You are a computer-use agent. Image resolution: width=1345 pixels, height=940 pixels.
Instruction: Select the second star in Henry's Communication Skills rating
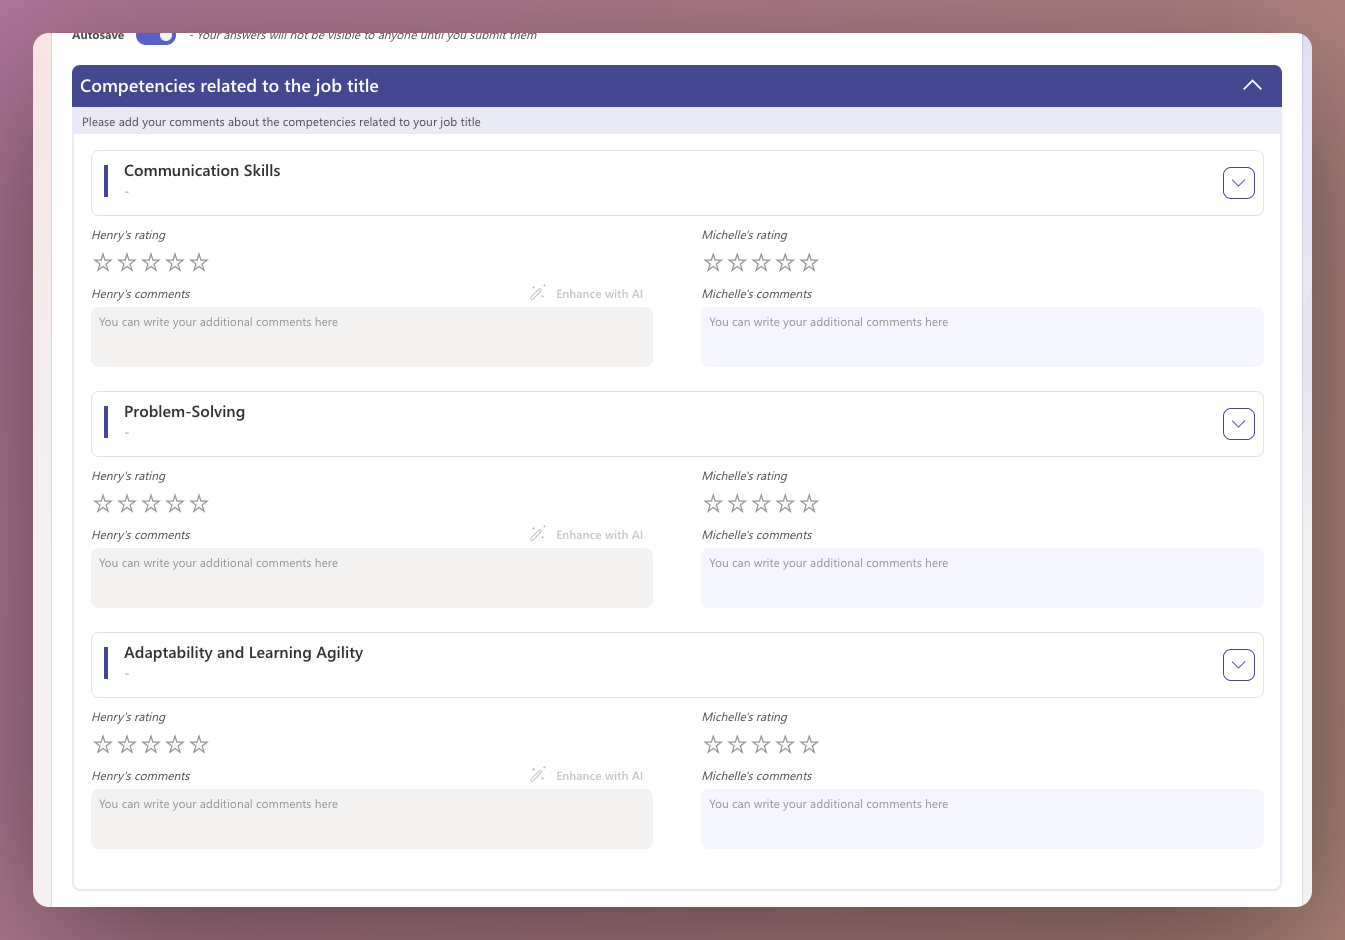pyautogui.click(x=127, y=262)
